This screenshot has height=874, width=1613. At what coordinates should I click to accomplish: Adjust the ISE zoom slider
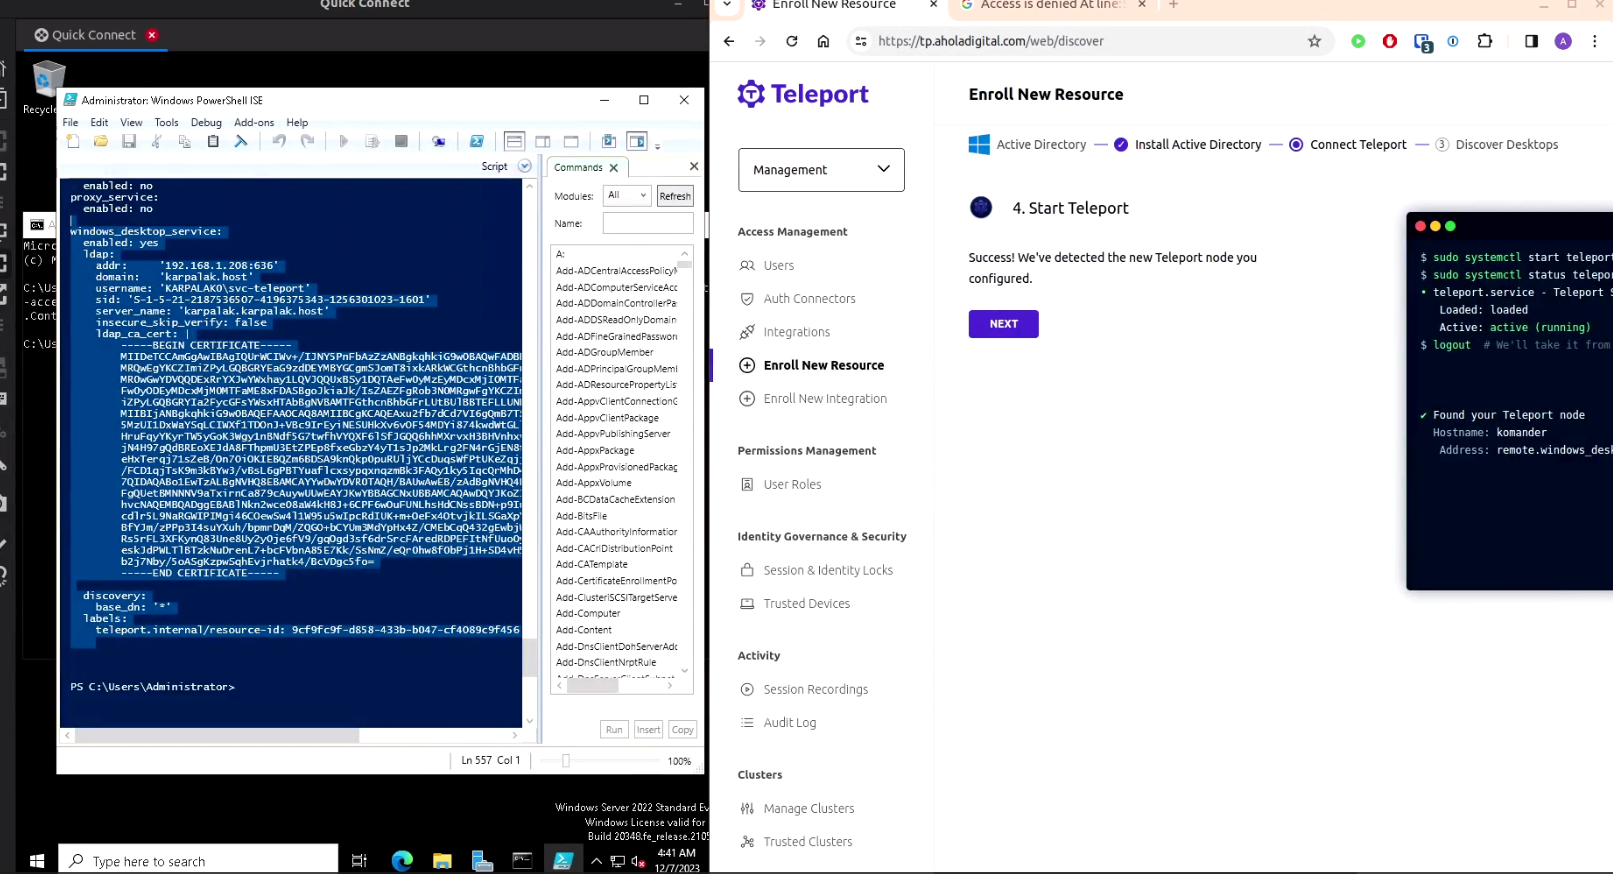coord(566,761)
